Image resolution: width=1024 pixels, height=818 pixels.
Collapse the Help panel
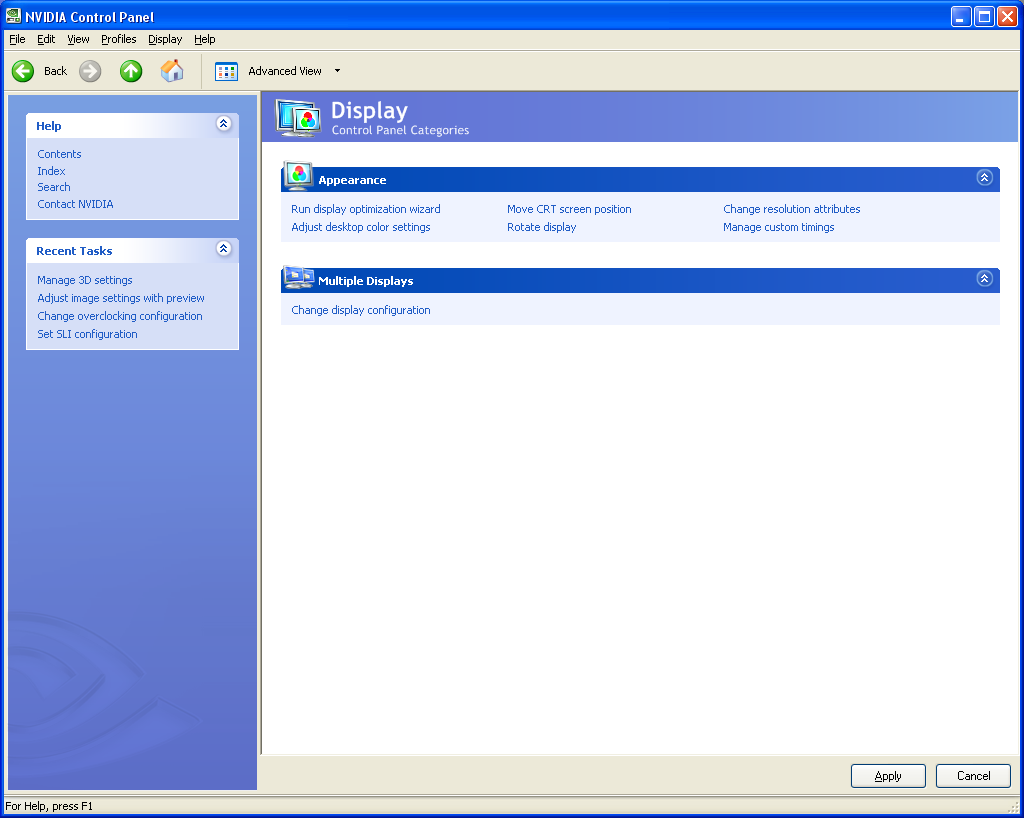(x=223, y=124)
